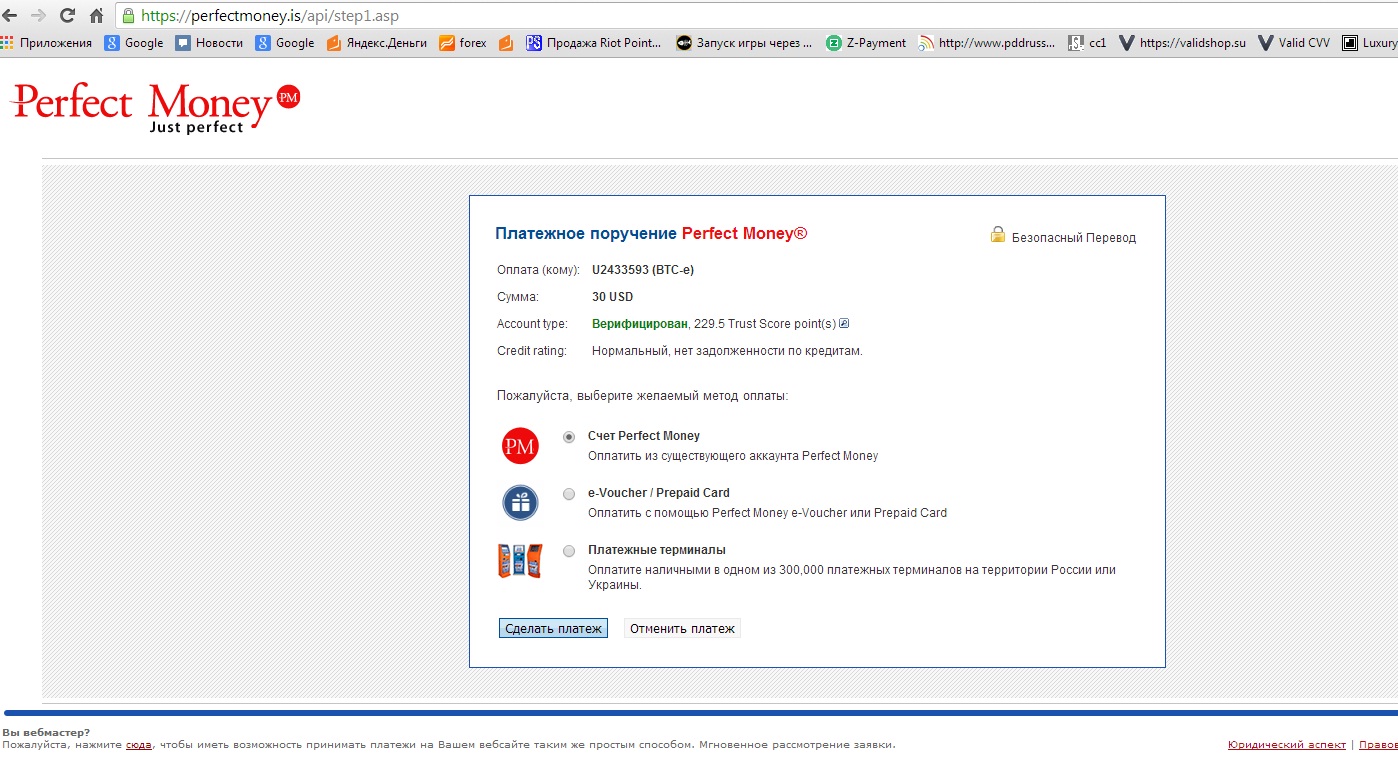Click the Отменить платеж button
Screen dimensions: 1398x761
[x=682, y=628]
